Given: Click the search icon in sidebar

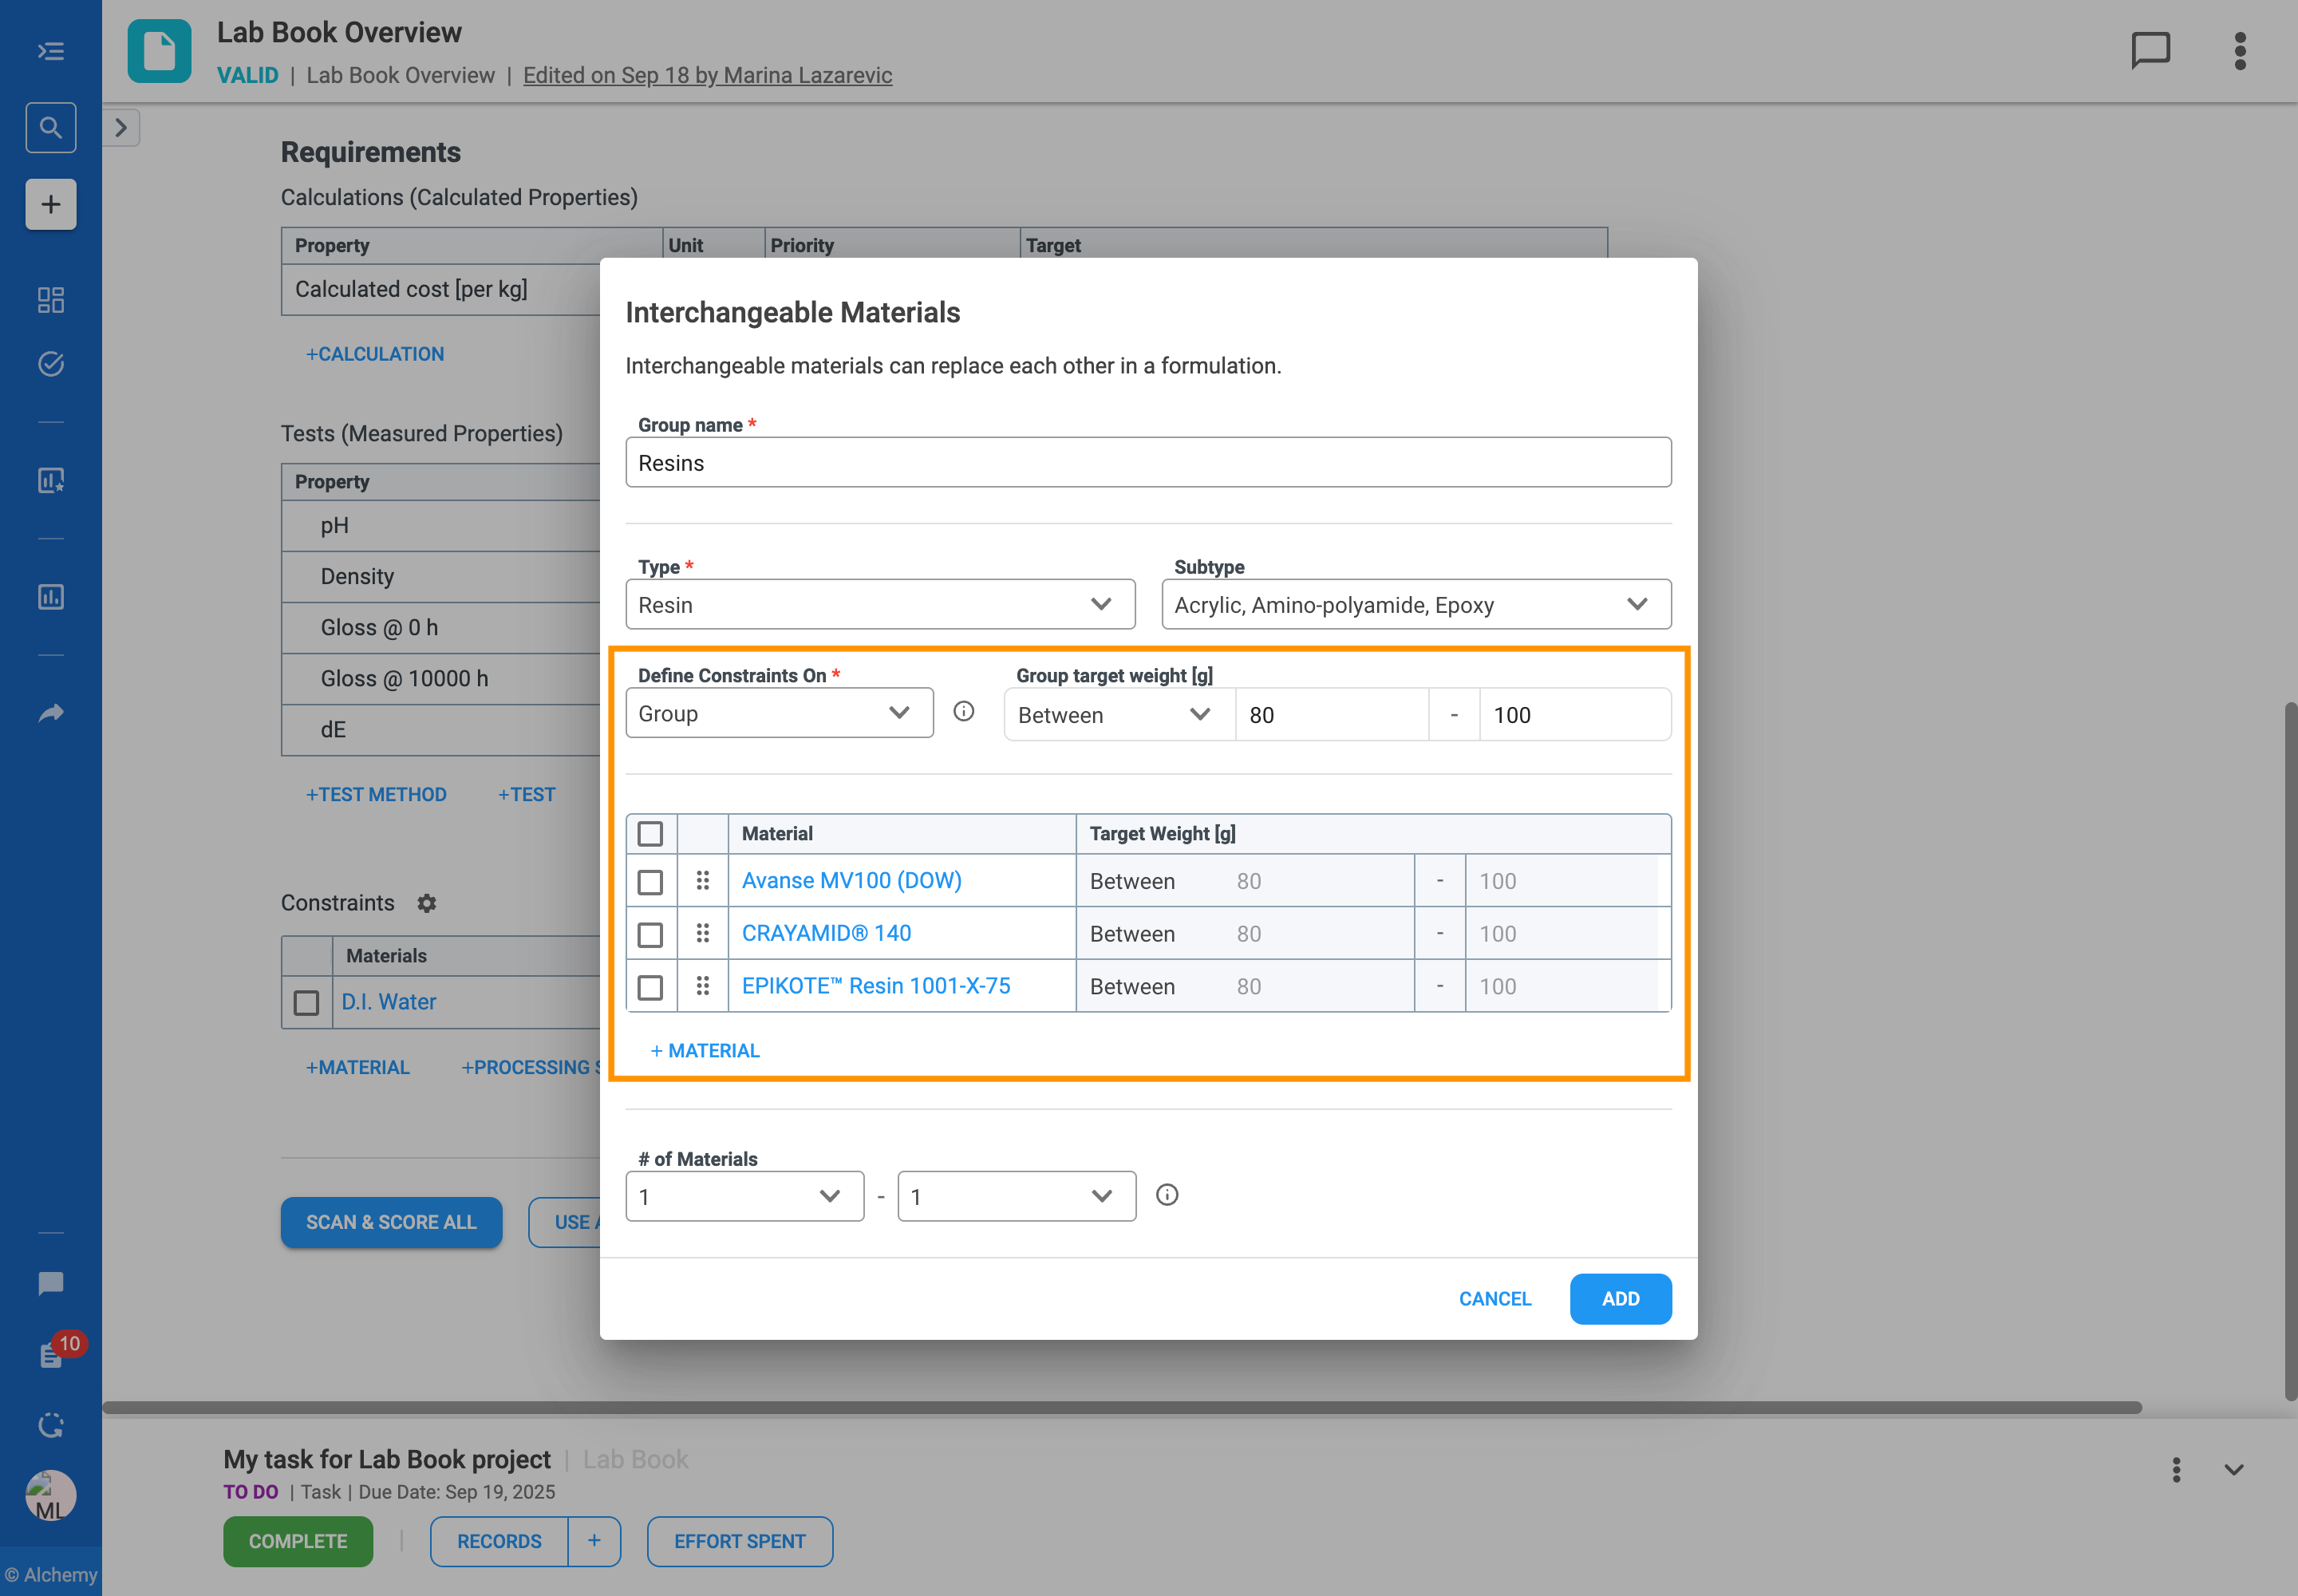Looking at the screenshot, I should (50, 127).
